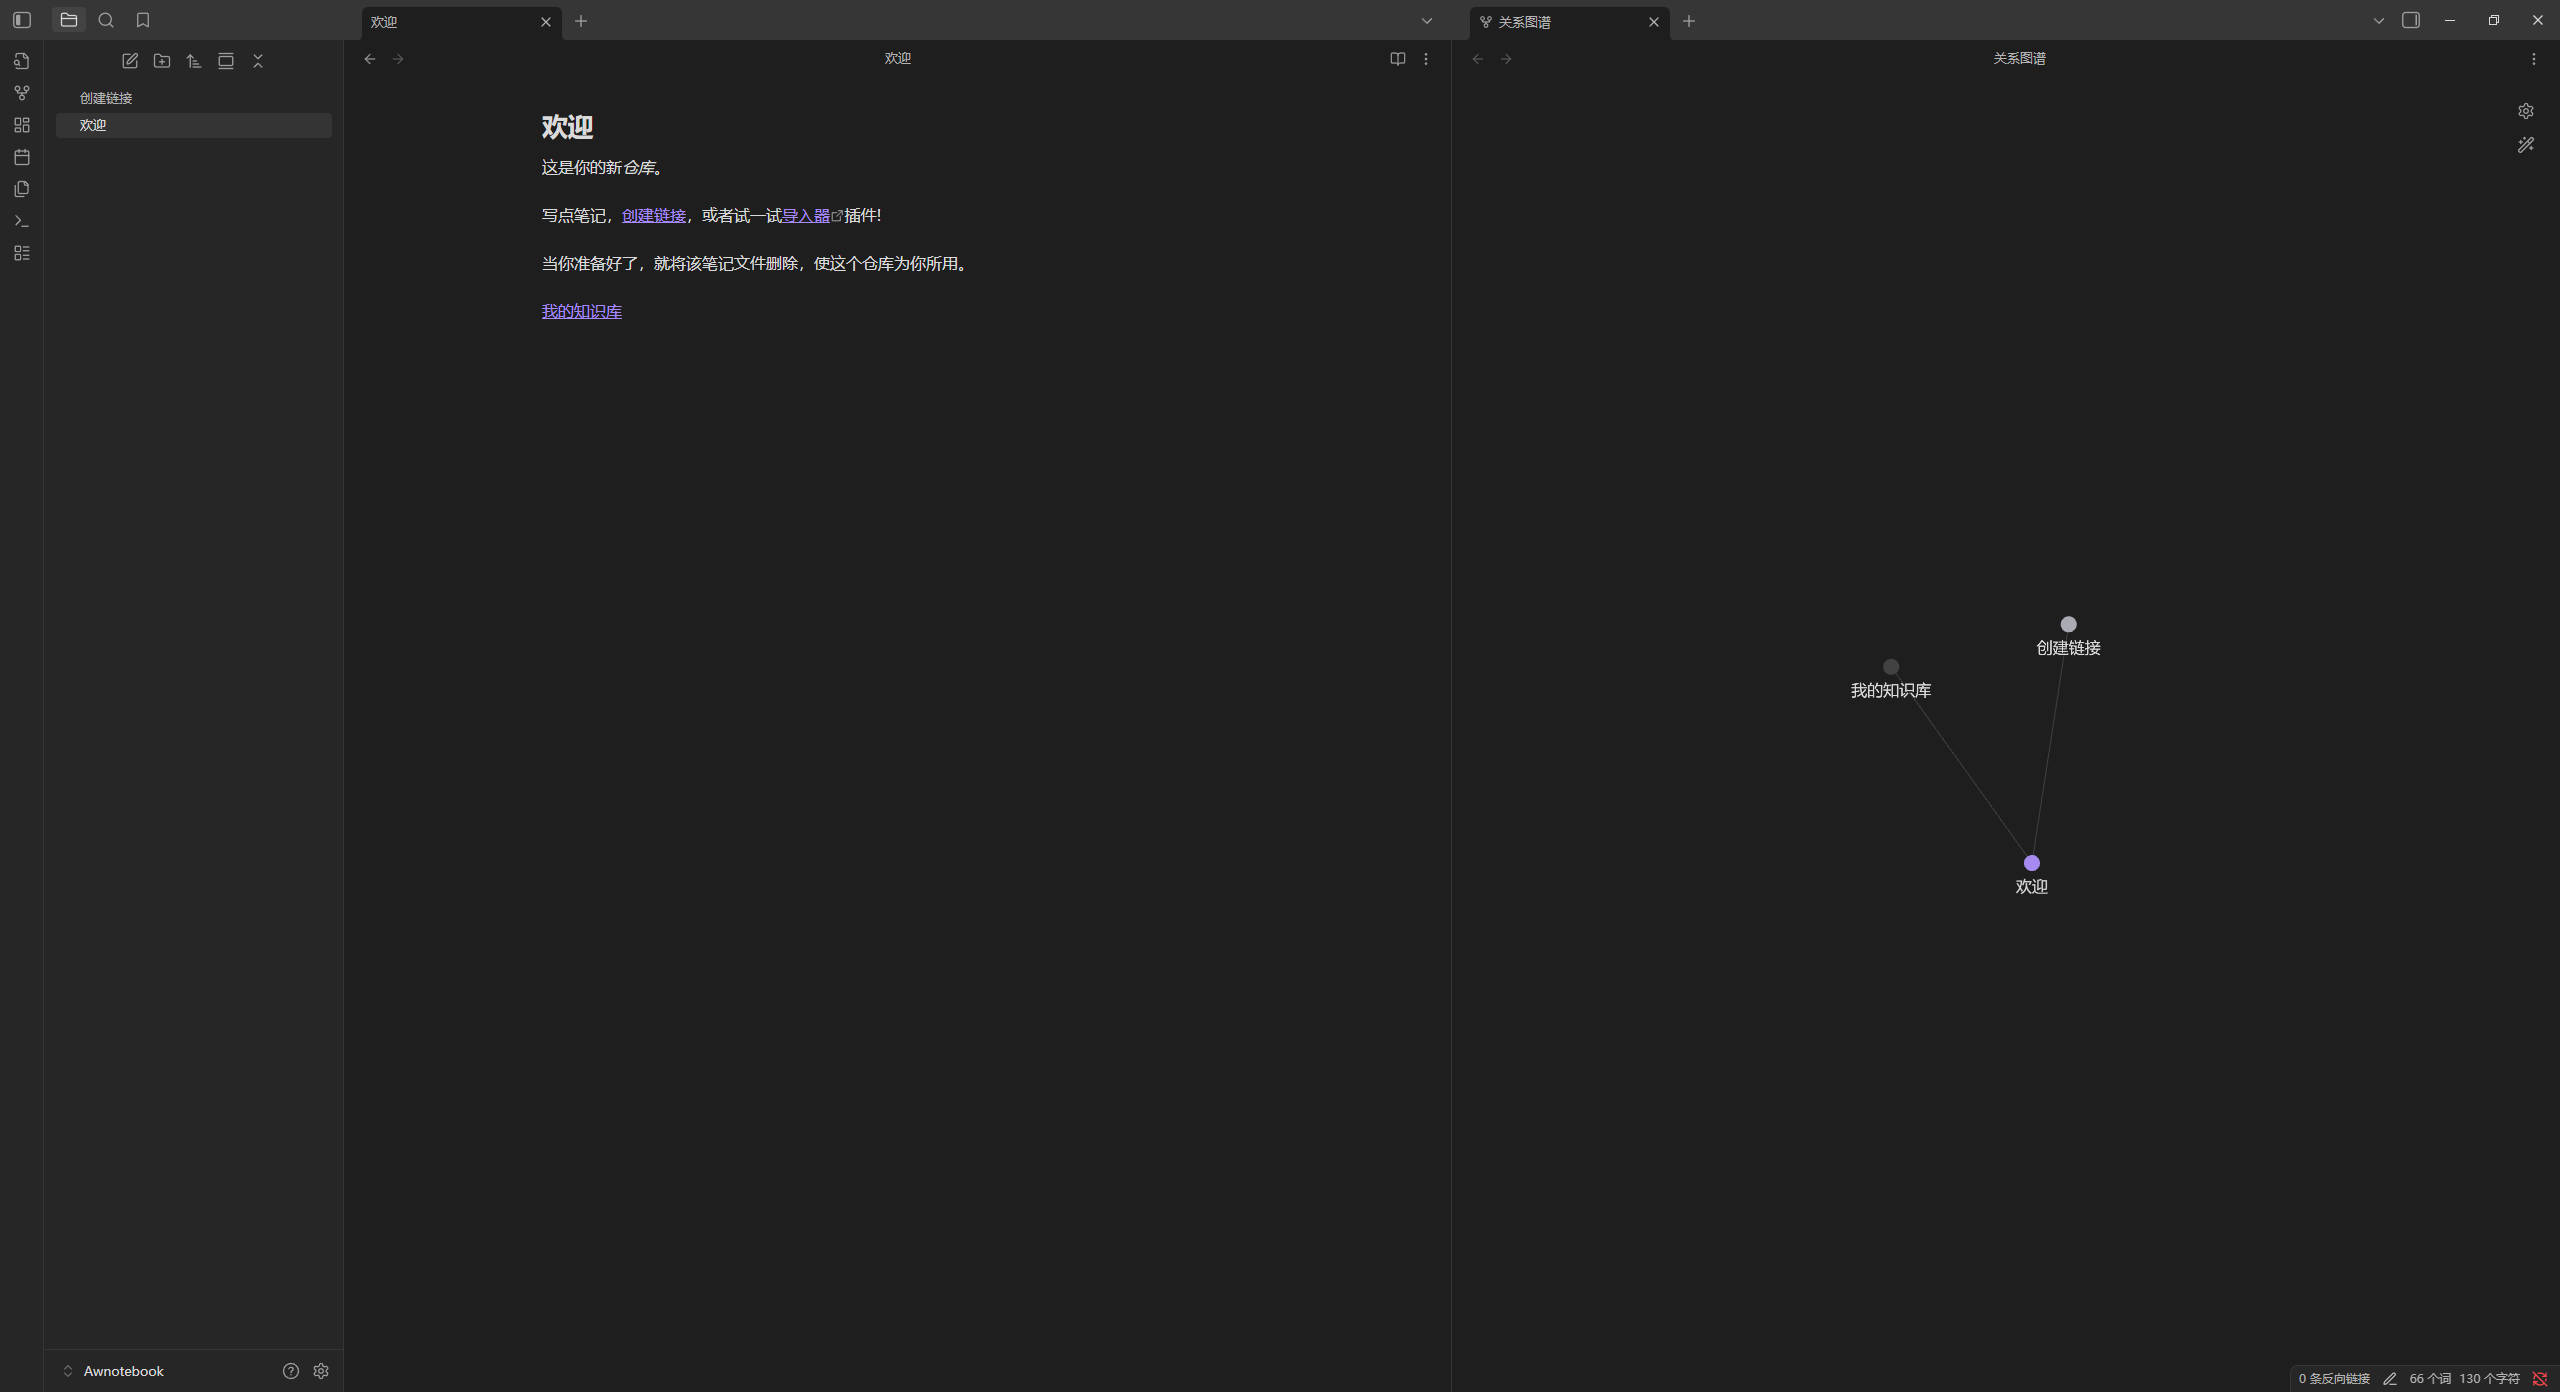The height and width of the screenshot is (1392, 2560).
Task: Create a new folder in explorer
Action: [162, 61]
